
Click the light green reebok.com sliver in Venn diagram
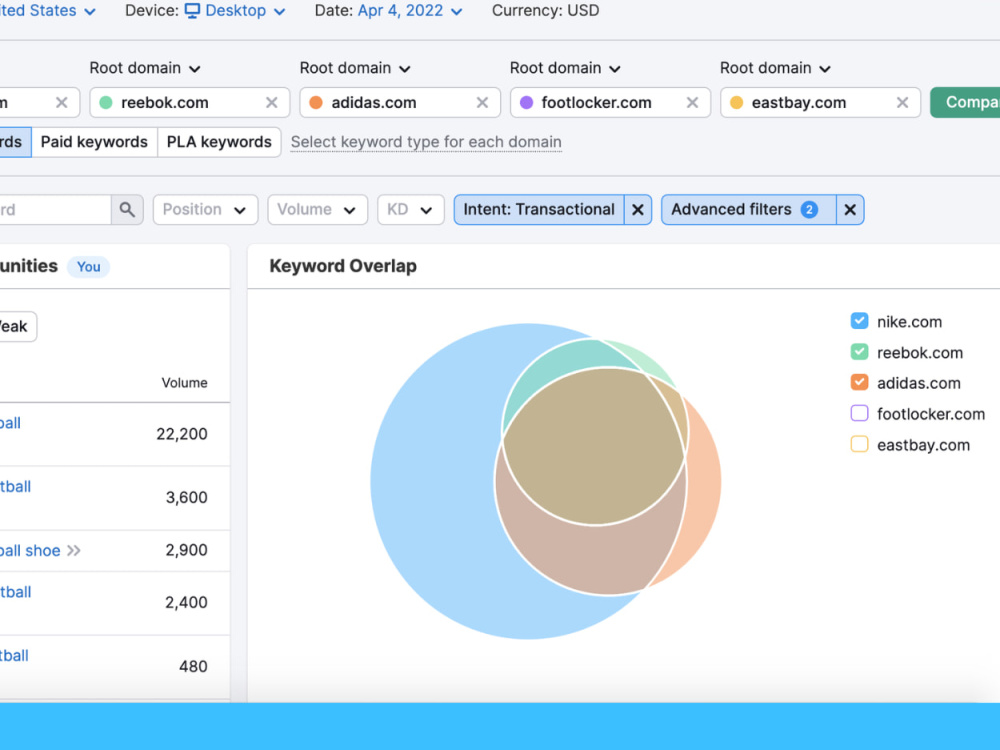click(643, 358)
